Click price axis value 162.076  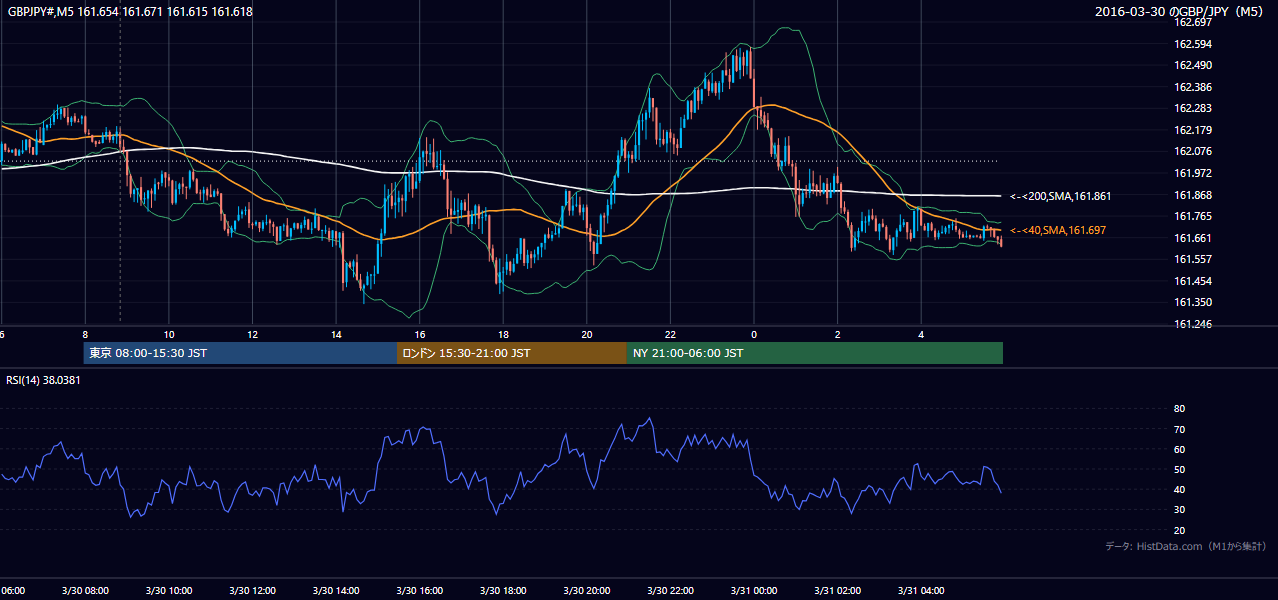pos(1192,152)
